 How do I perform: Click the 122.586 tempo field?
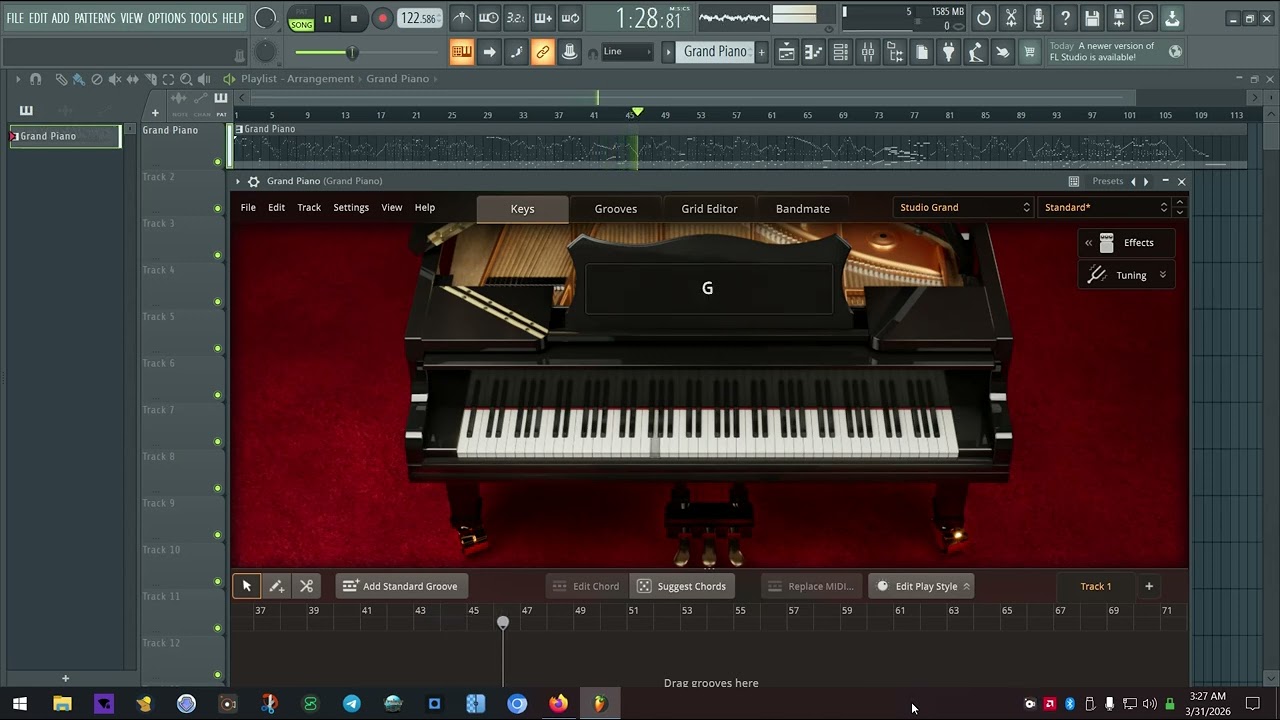(418, 18)
